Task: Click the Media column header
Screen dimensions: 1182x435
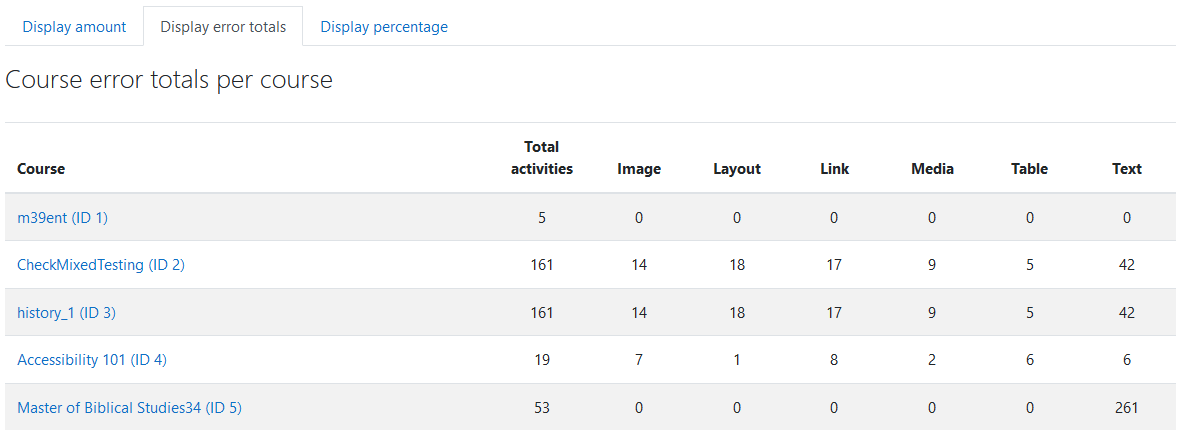Action: click(x=932, y=170)
